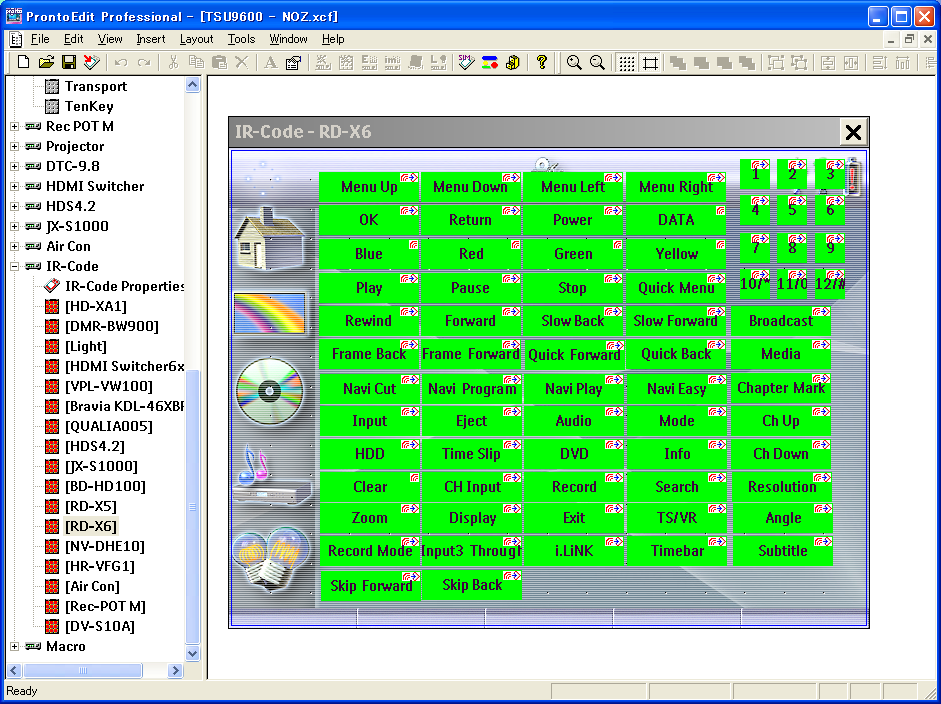Select [BD-HD100] in the tree

coord(105,486)
